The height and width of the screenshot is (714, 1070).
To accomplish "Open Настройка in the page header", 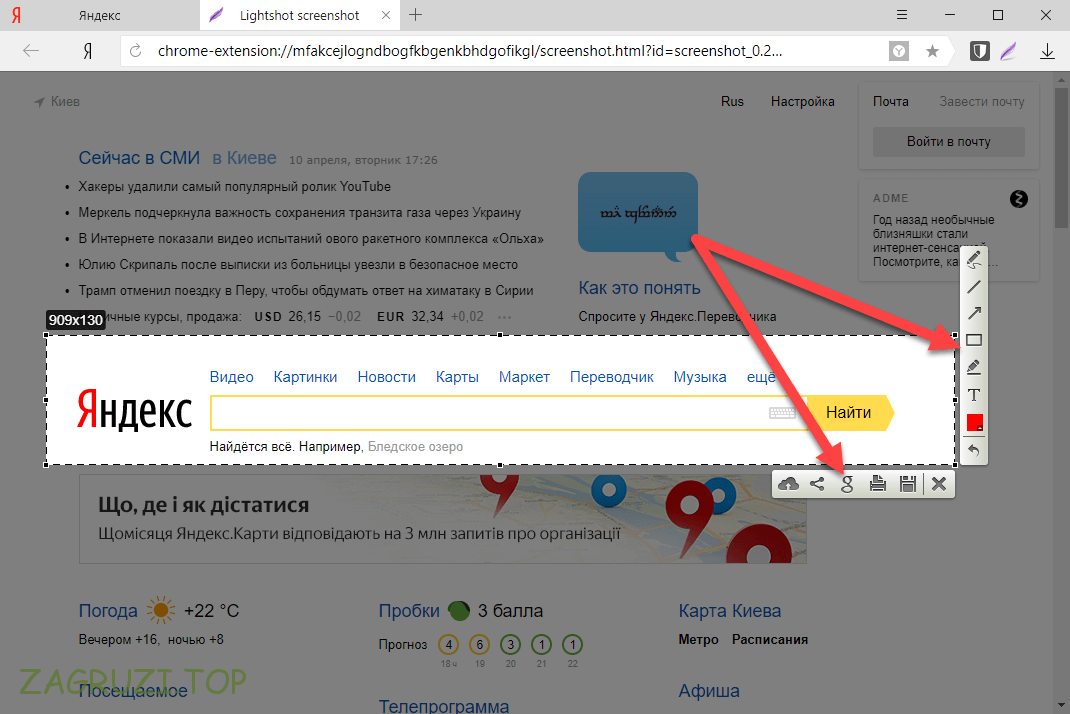I will pyautogui.click(x=802, y=101).
